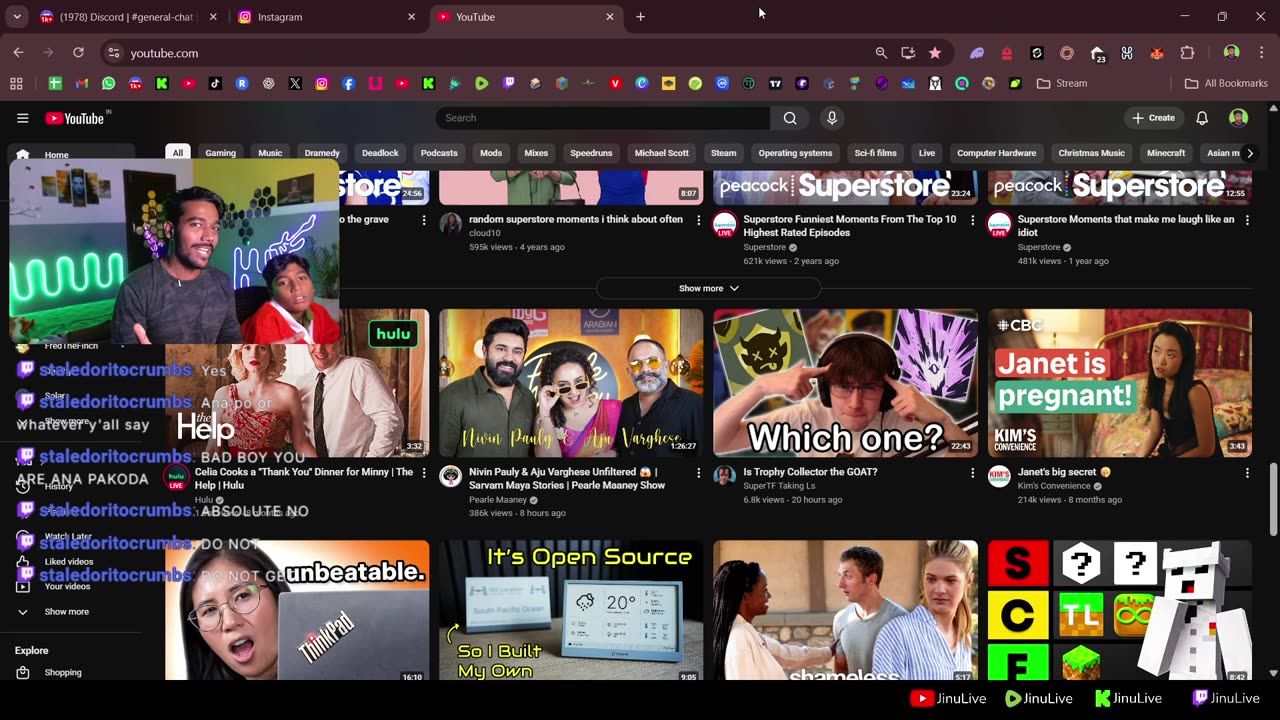Screen dimensions: 1280x720
Task: Open the YouTube hamburger guide menu
Action: (22, 118)
